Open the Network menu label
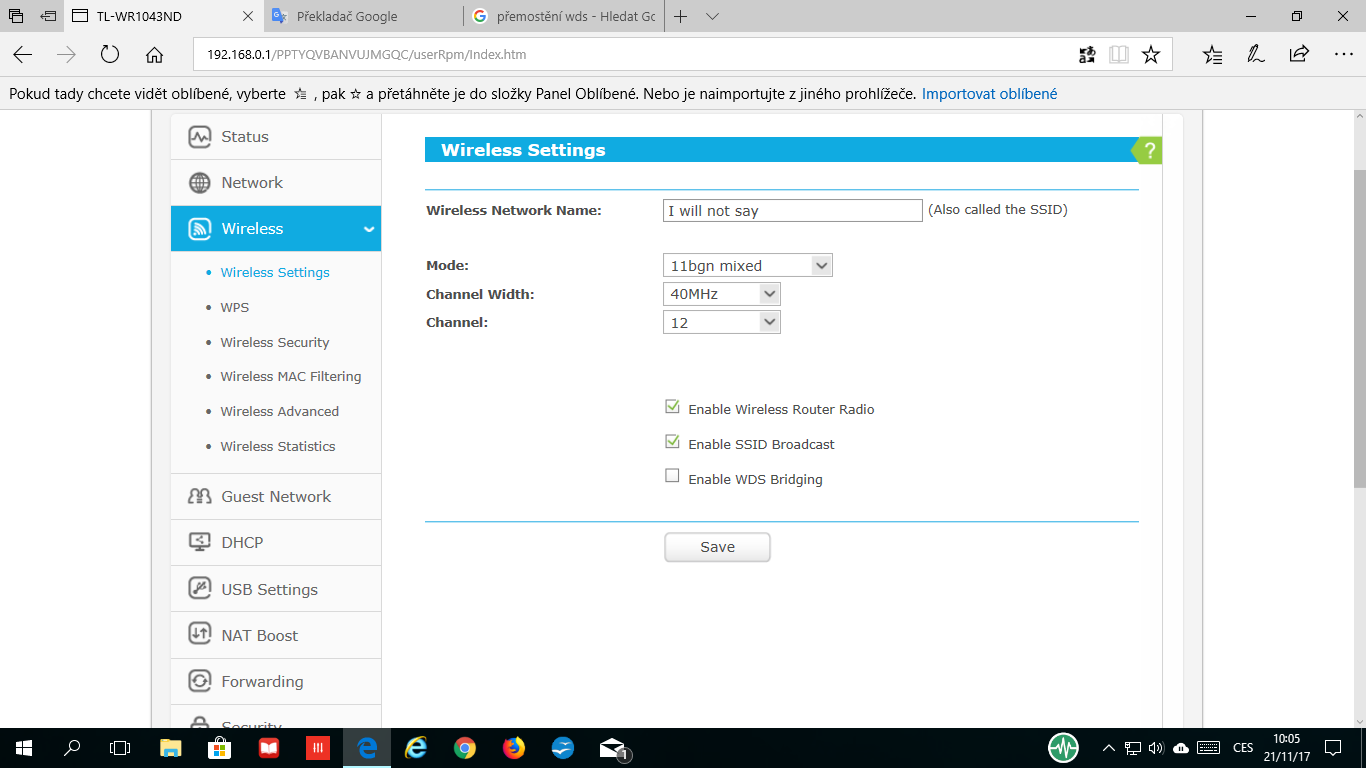Screen dimensions: 1366x768 click(x=252, y=183)
